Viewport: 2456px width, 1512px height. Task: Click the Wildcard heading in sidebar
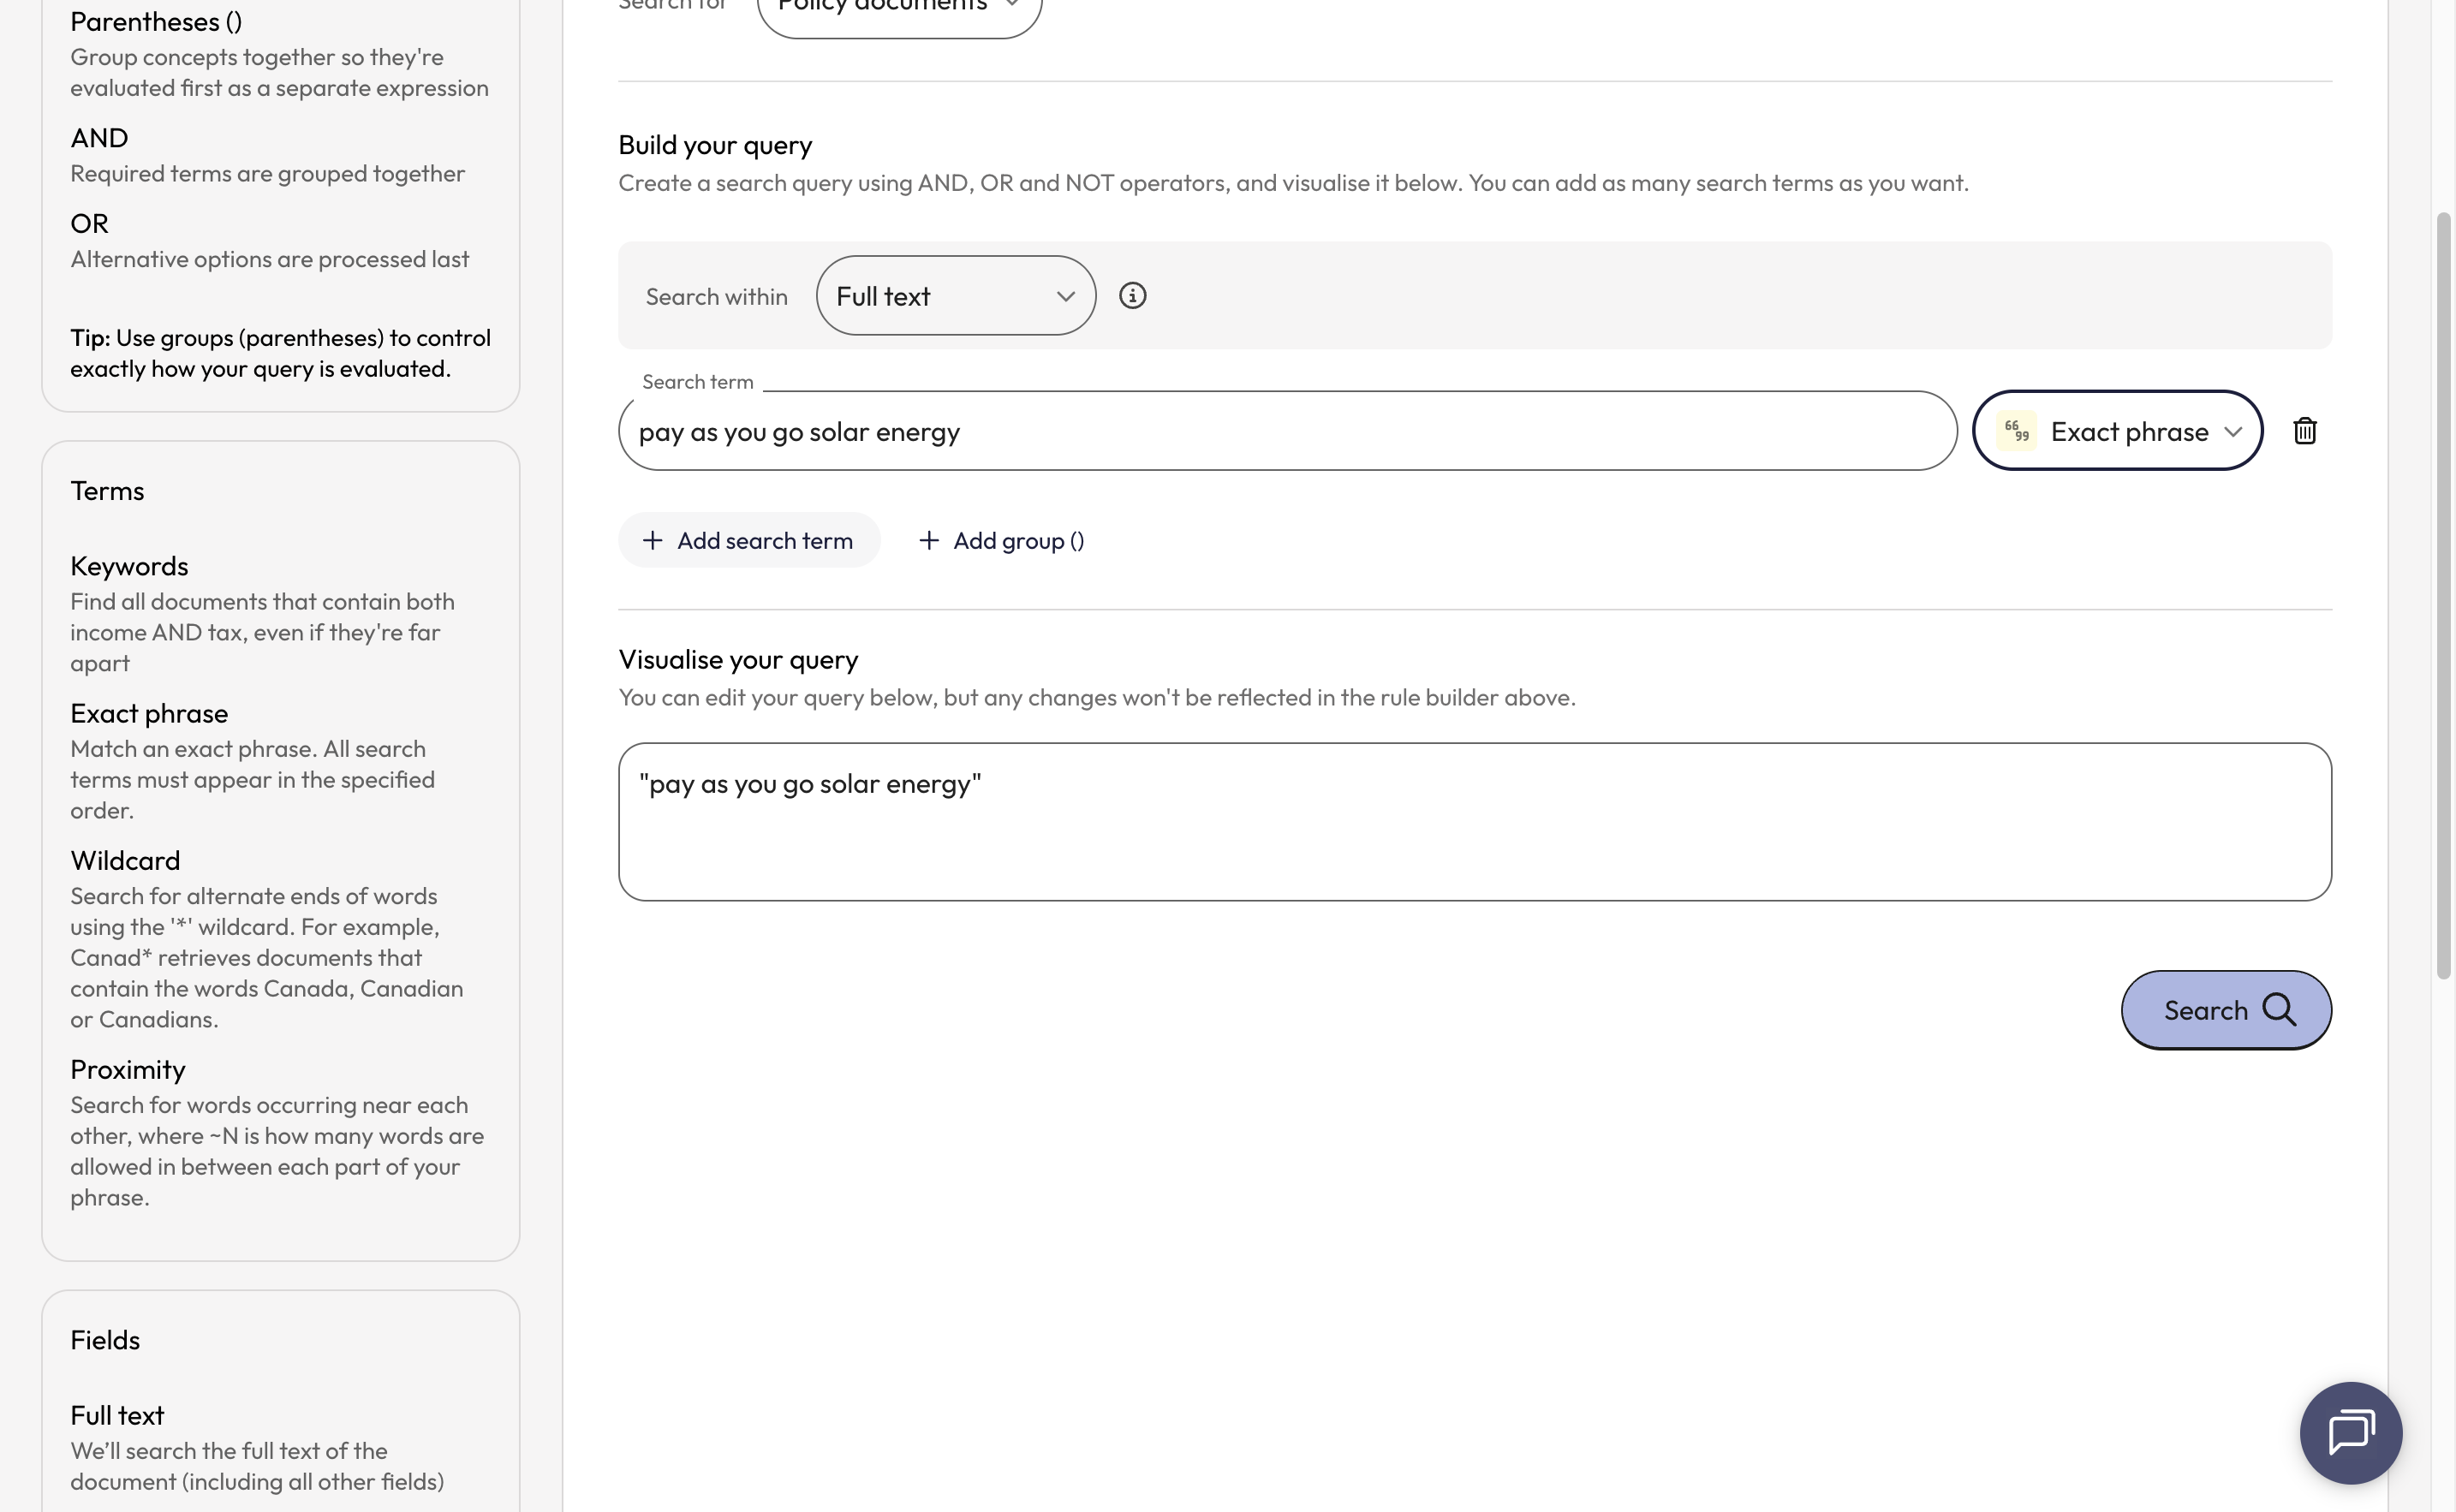click(x=125, y=860)
